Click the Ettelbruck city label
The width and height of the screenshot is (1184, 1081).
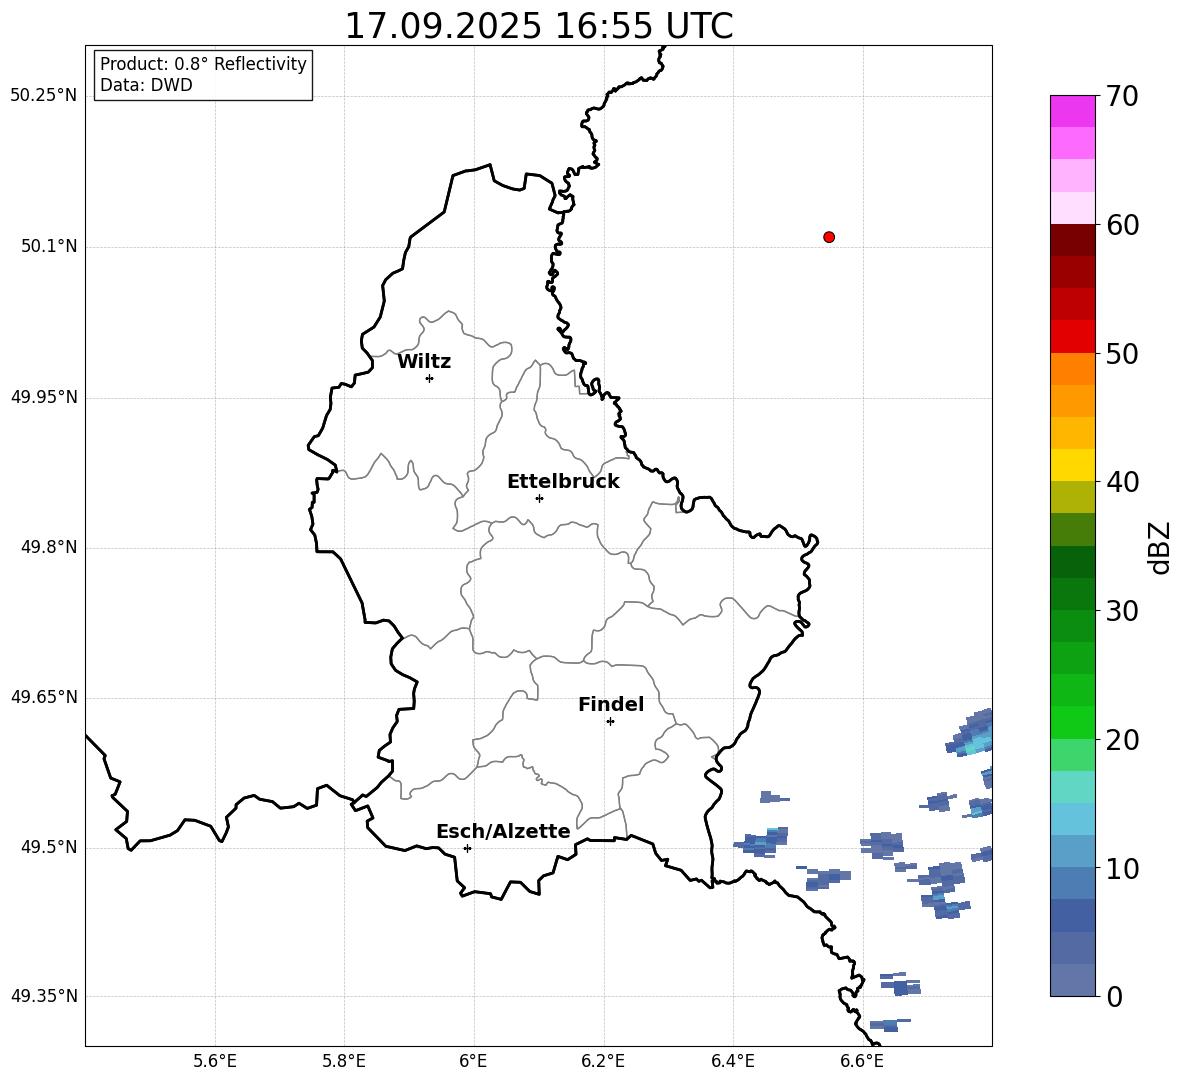pyautogui.click(x=563, y=482)
